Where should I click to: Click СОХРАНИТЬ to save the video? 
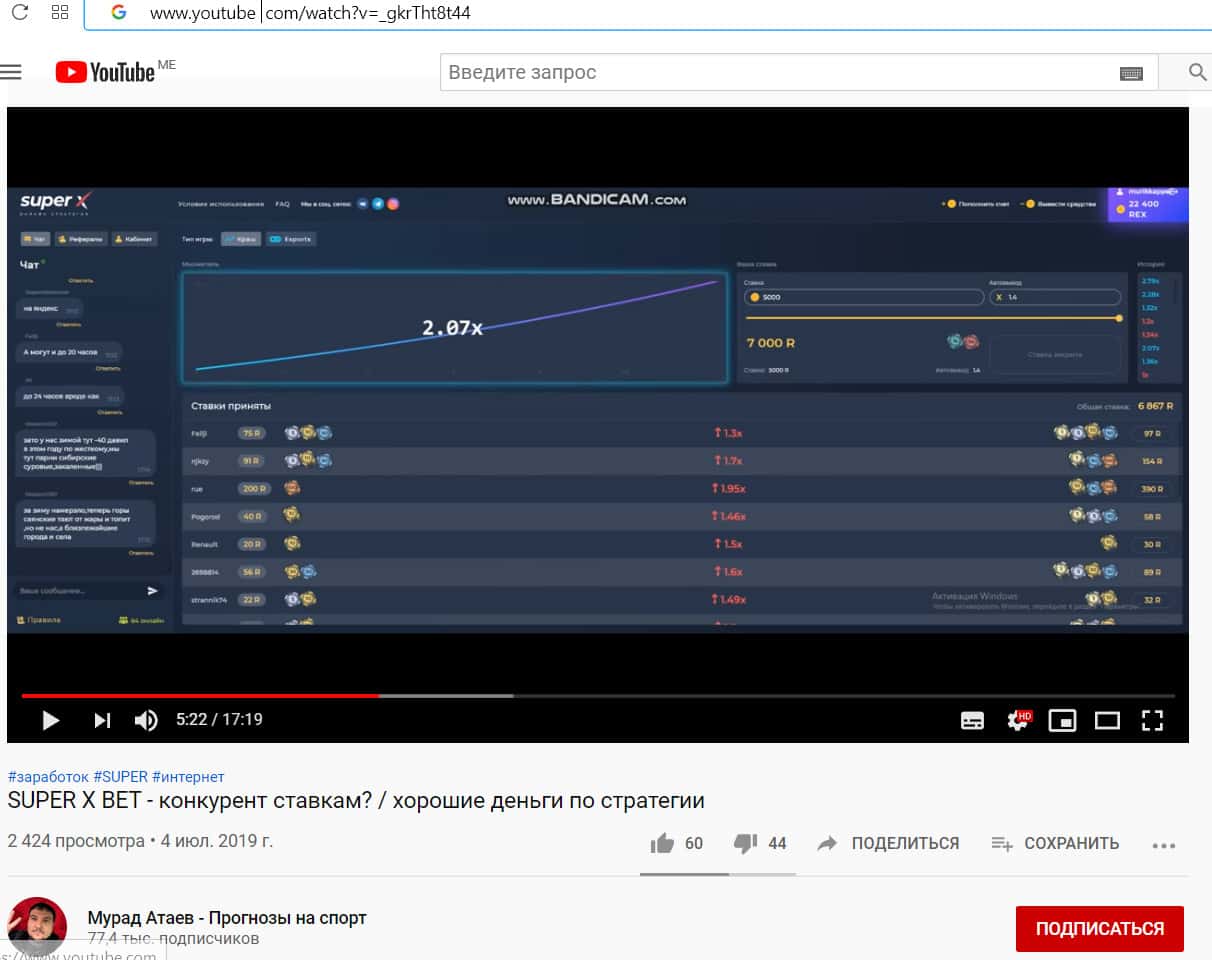pyautogui.click(x=1055, y=843)
